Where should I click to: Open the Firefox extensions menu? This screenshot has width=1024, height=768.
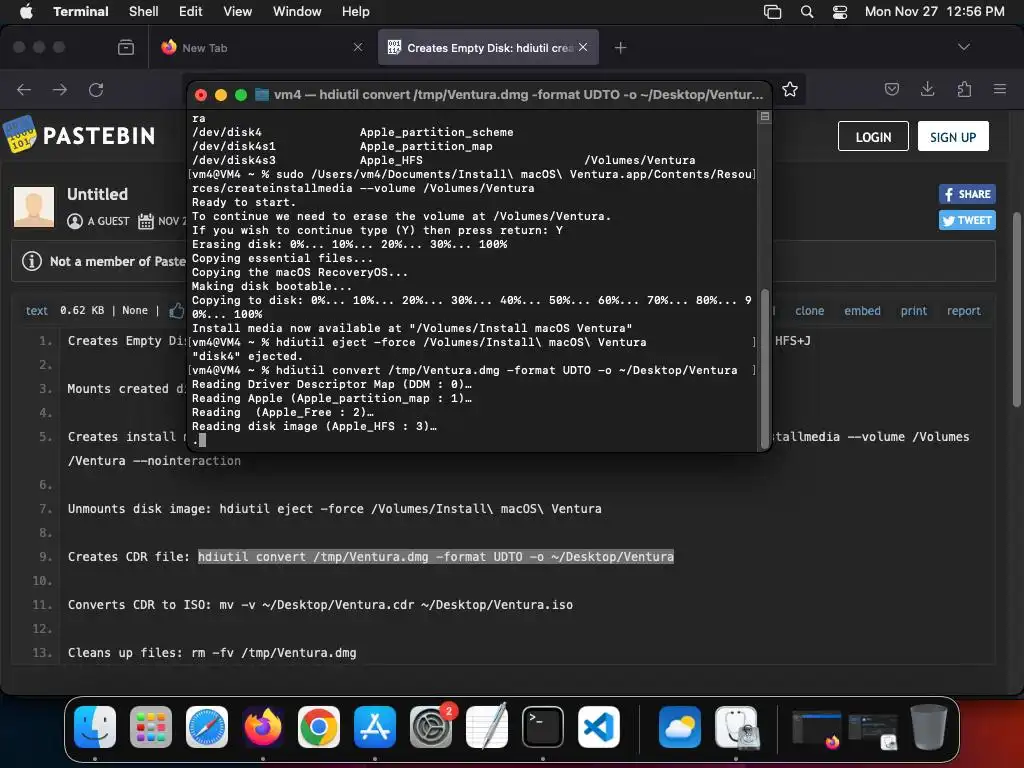pyautogui.click(x=964, y=89)
